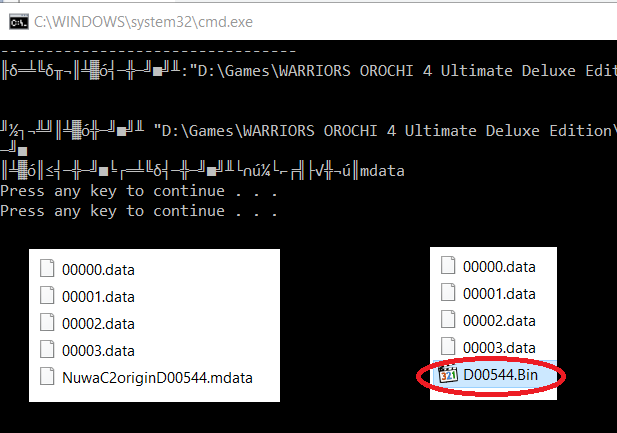This screenshot has width=617, height=433.
Task: Click the 00002.data name in right list
Action: [499, 321]
